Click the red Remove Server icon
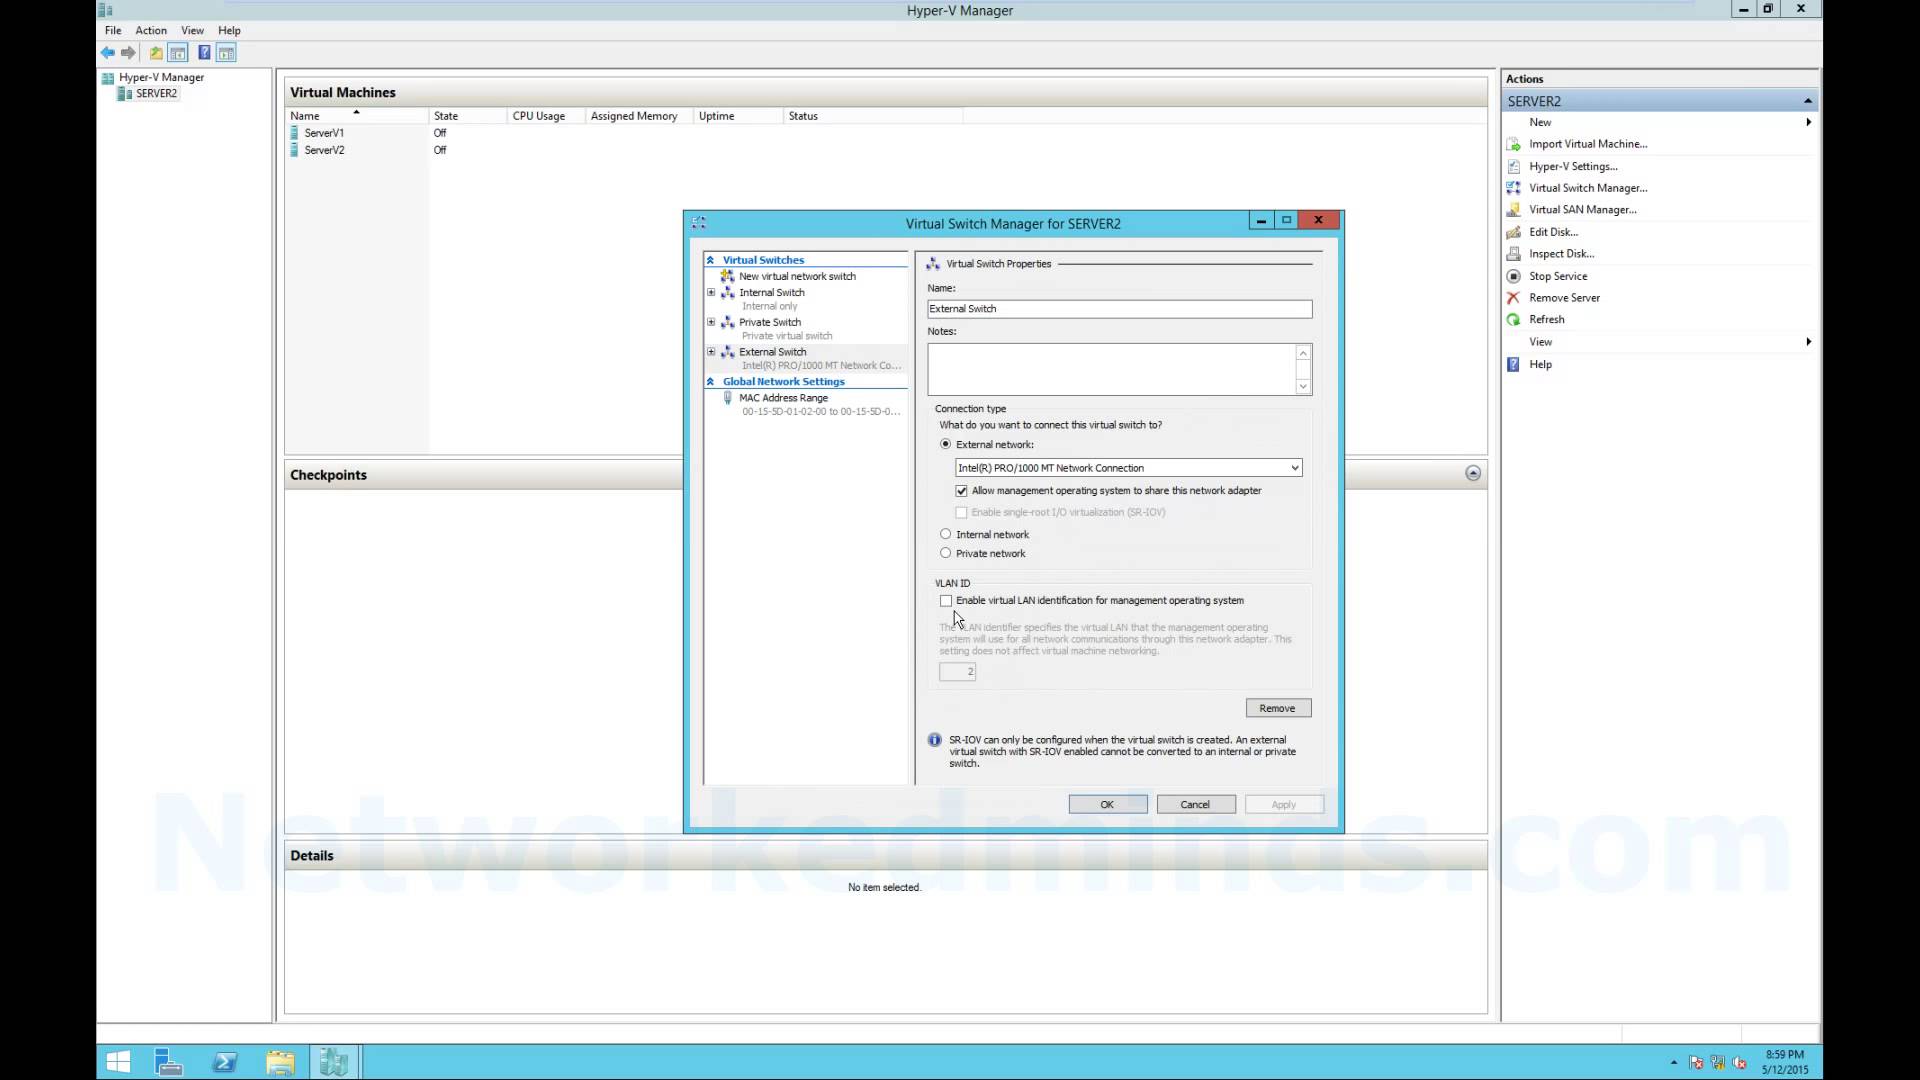1920x1080 pixels. [1513, 298]
